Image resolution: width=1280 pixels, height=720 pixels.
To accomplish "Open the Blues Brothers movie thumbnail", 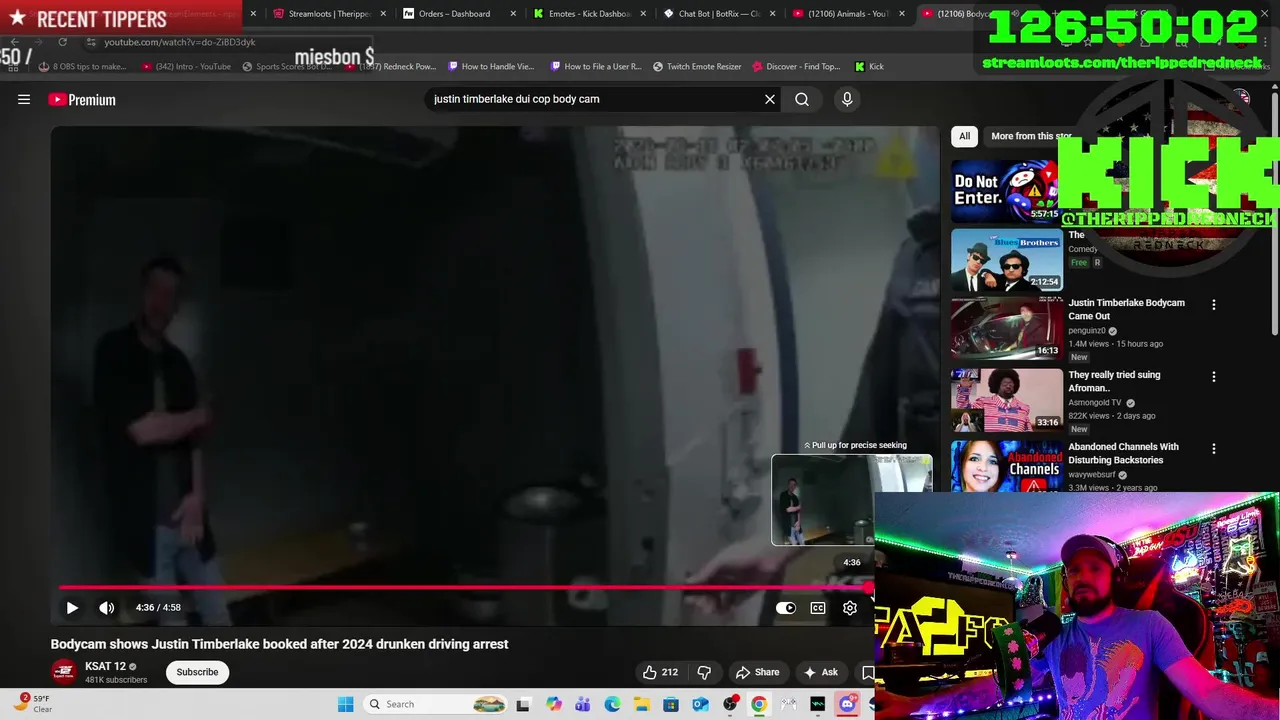I will (1006, 260).
